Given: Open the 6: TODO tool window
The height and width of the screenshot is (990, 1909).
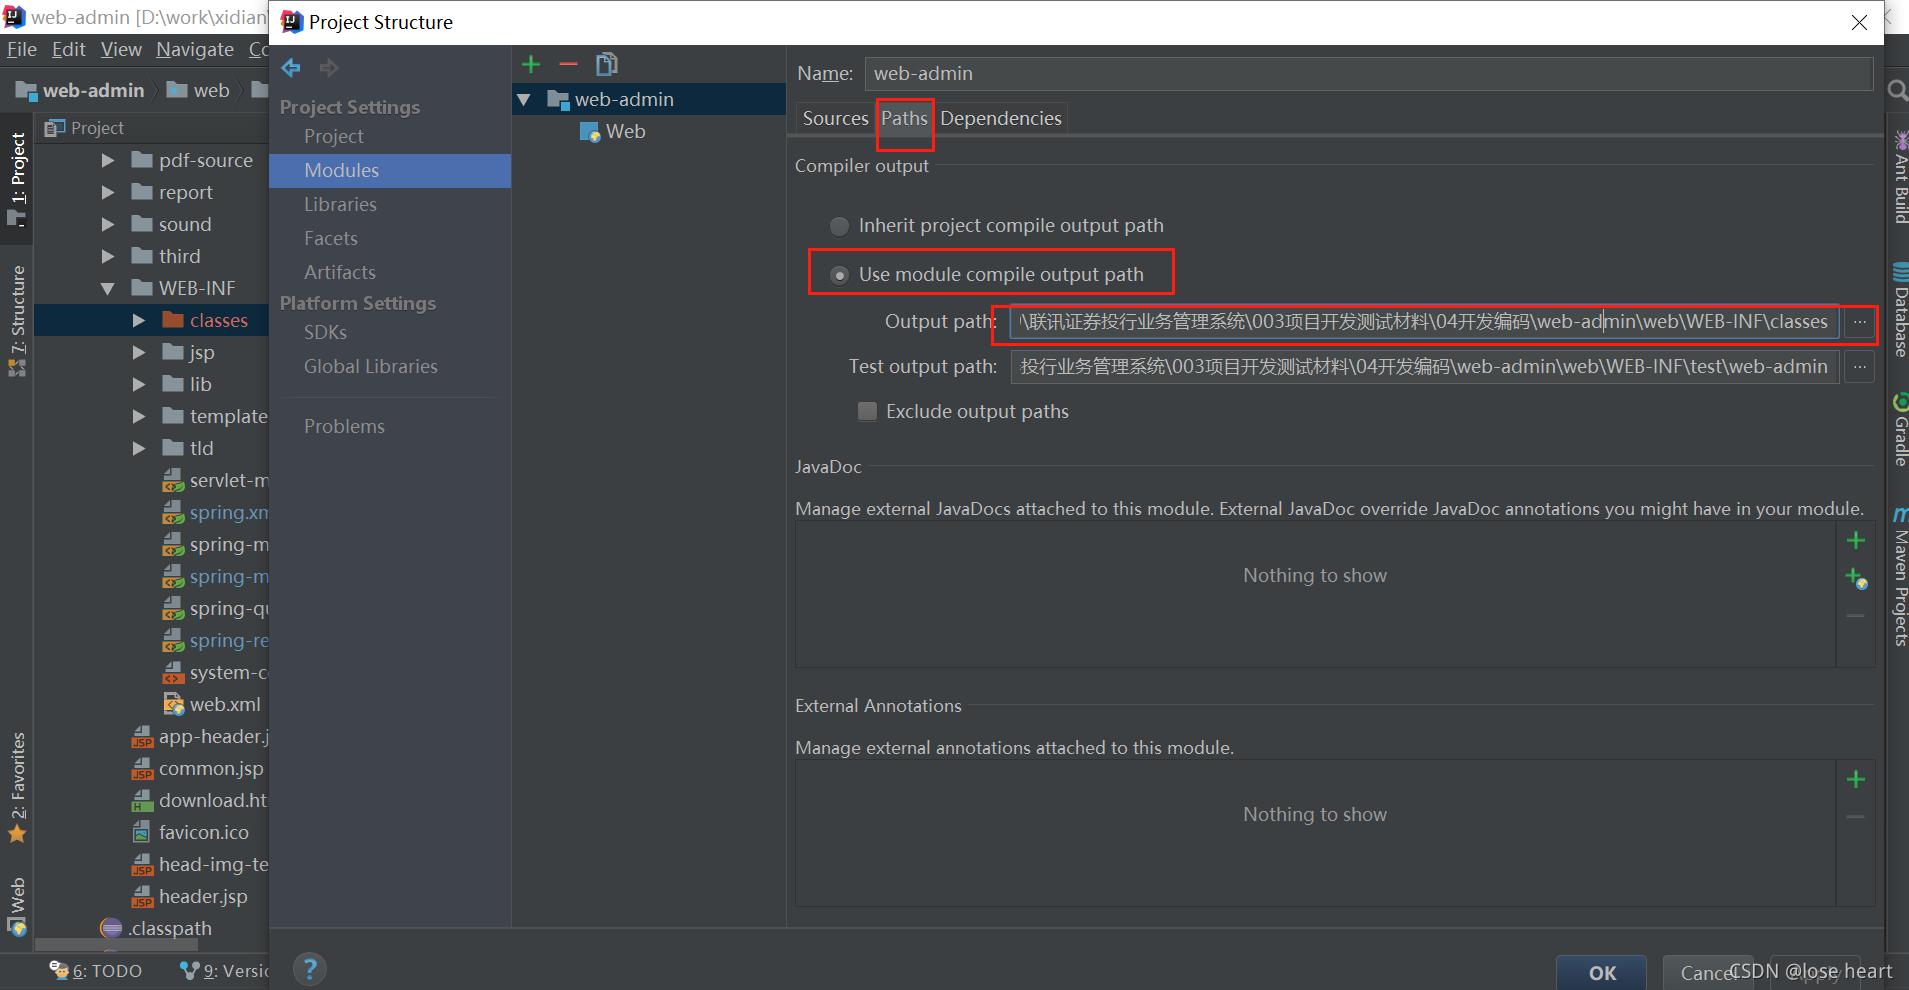Looking at the screenshot, I should [96, 970].
